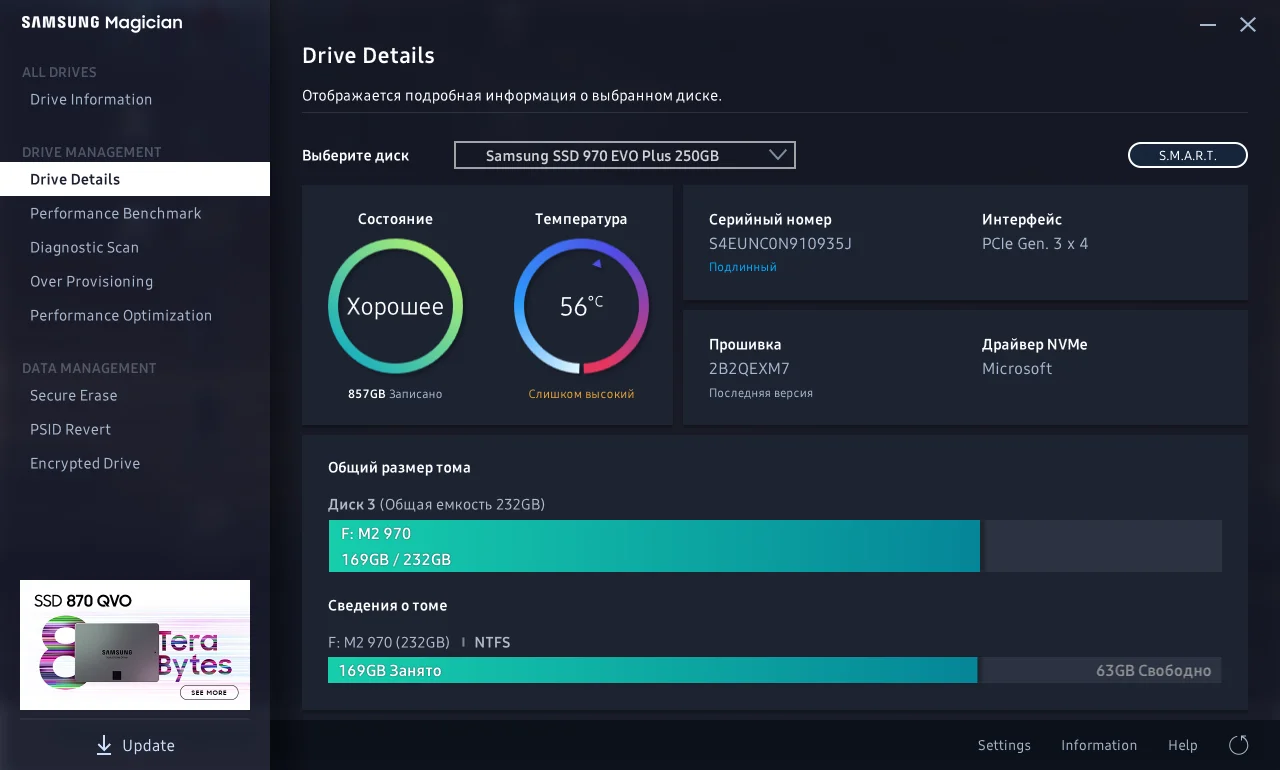Click the F: M2 970 volume usage bar

653,546
